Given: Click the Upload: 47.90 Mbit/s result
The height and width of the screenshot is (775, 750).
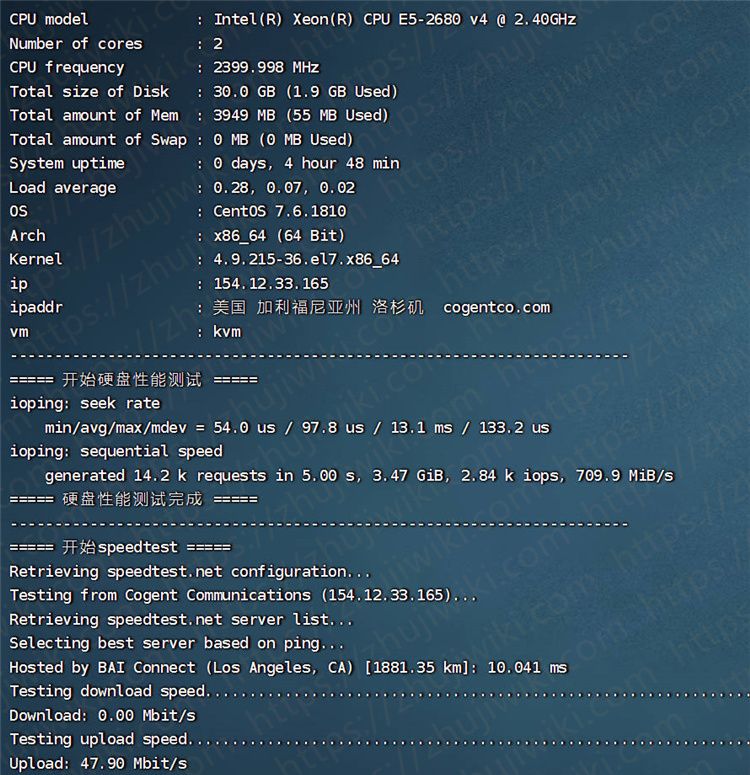Looking at the screenshot, I should click(98, 763).
